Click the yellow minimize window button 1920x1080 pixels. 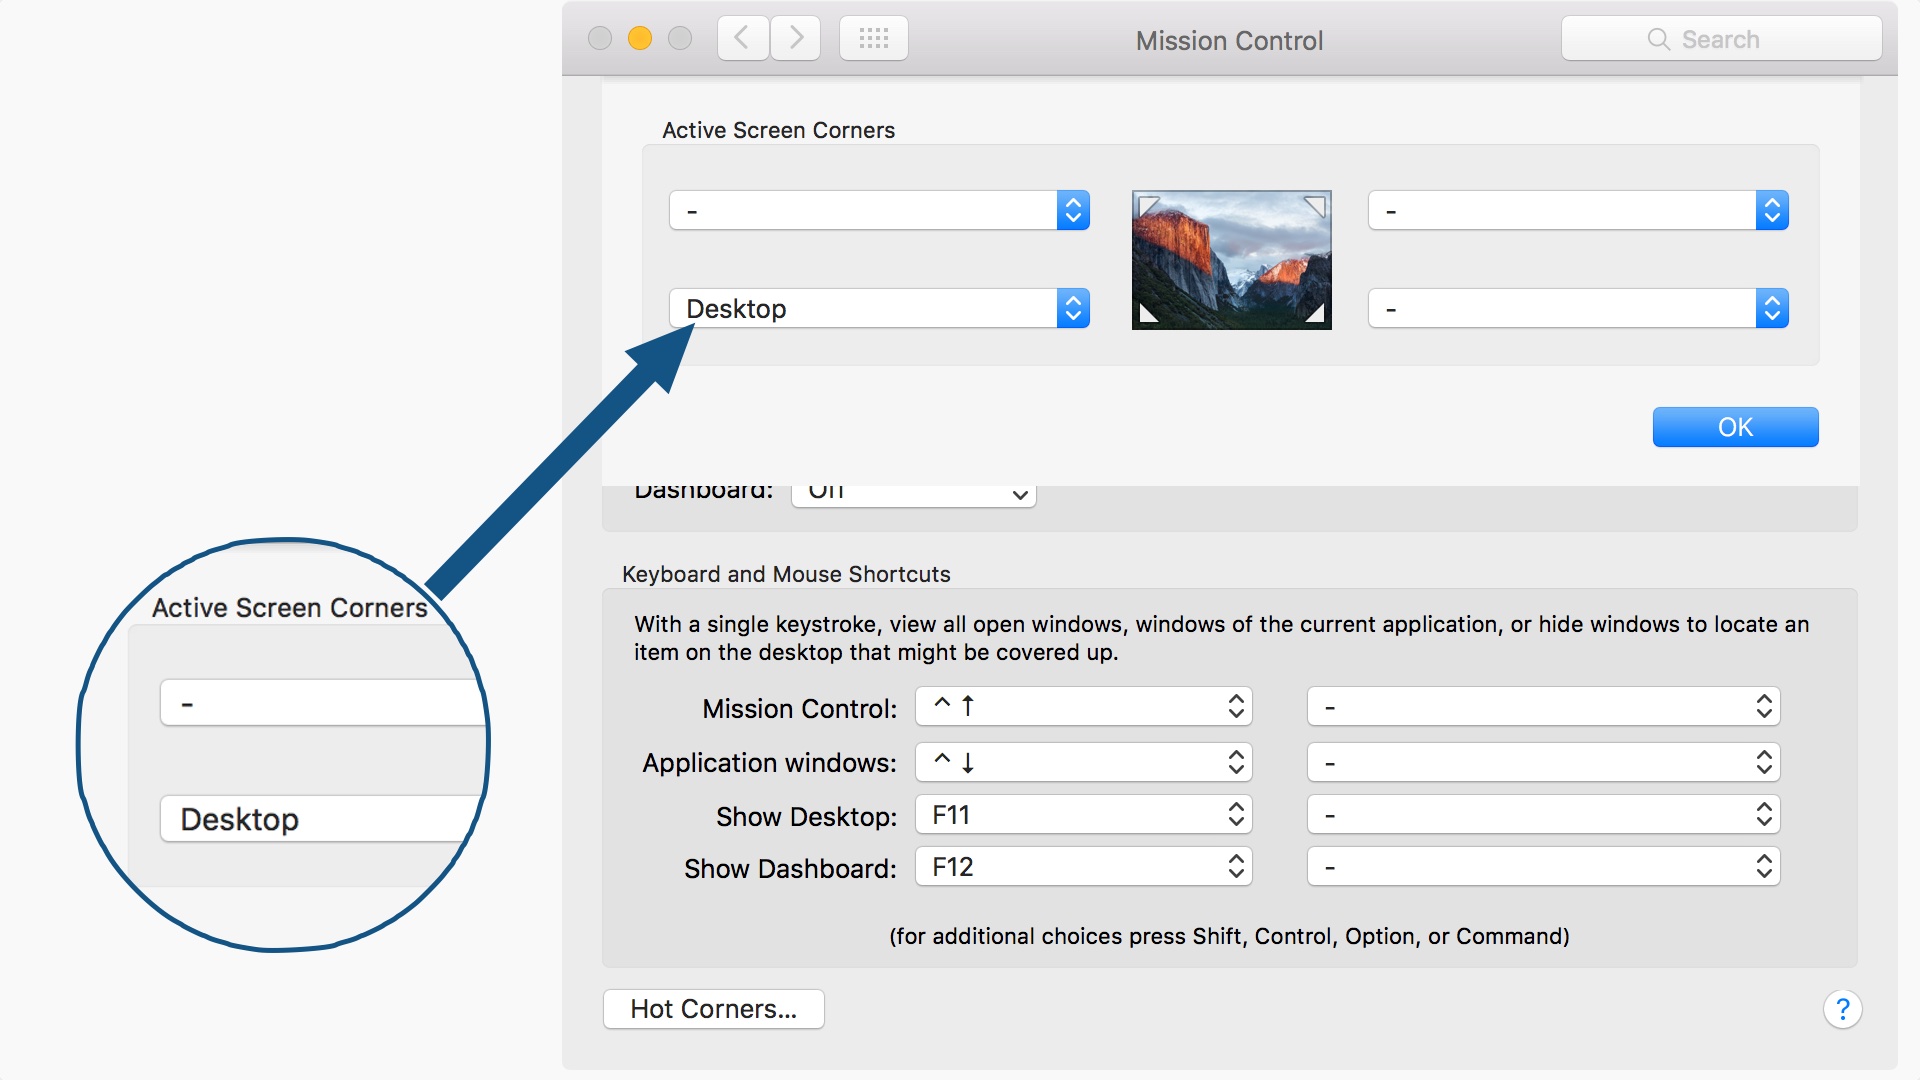tap(640, 38)
